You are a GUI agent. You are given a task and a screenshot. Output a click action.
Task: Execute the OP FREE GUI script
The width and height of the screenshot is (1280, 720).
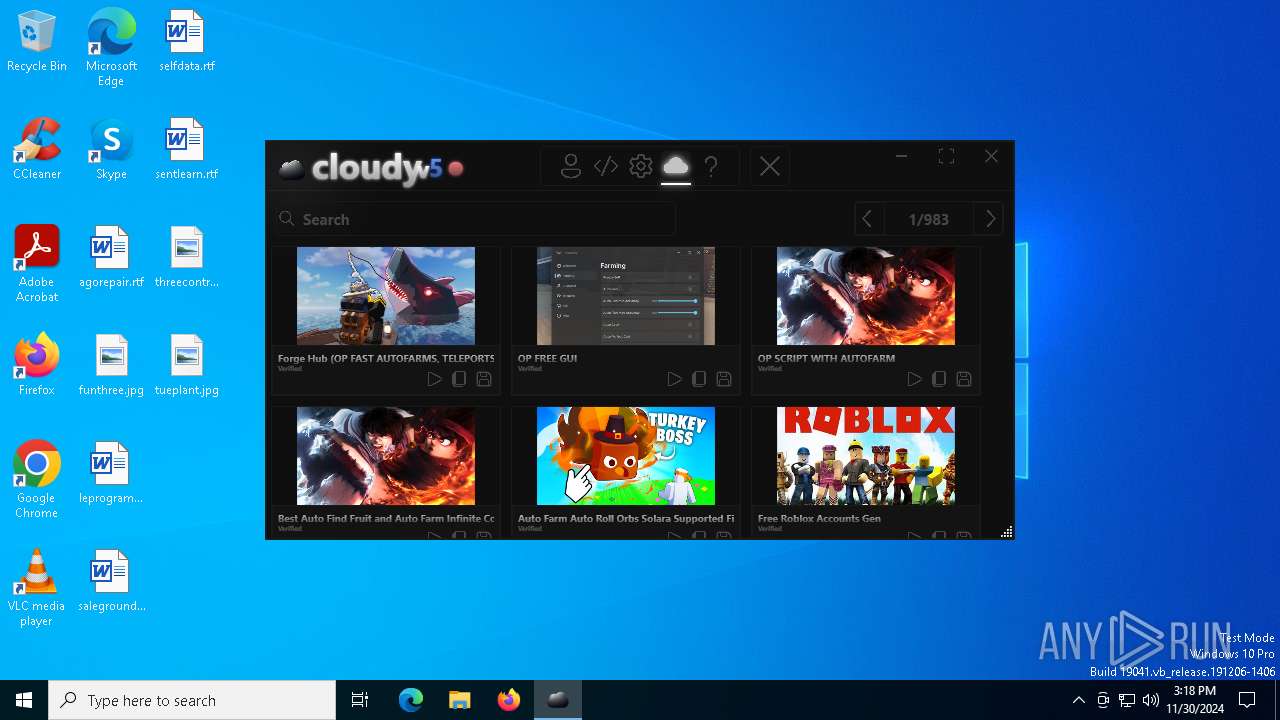point(674,379)
